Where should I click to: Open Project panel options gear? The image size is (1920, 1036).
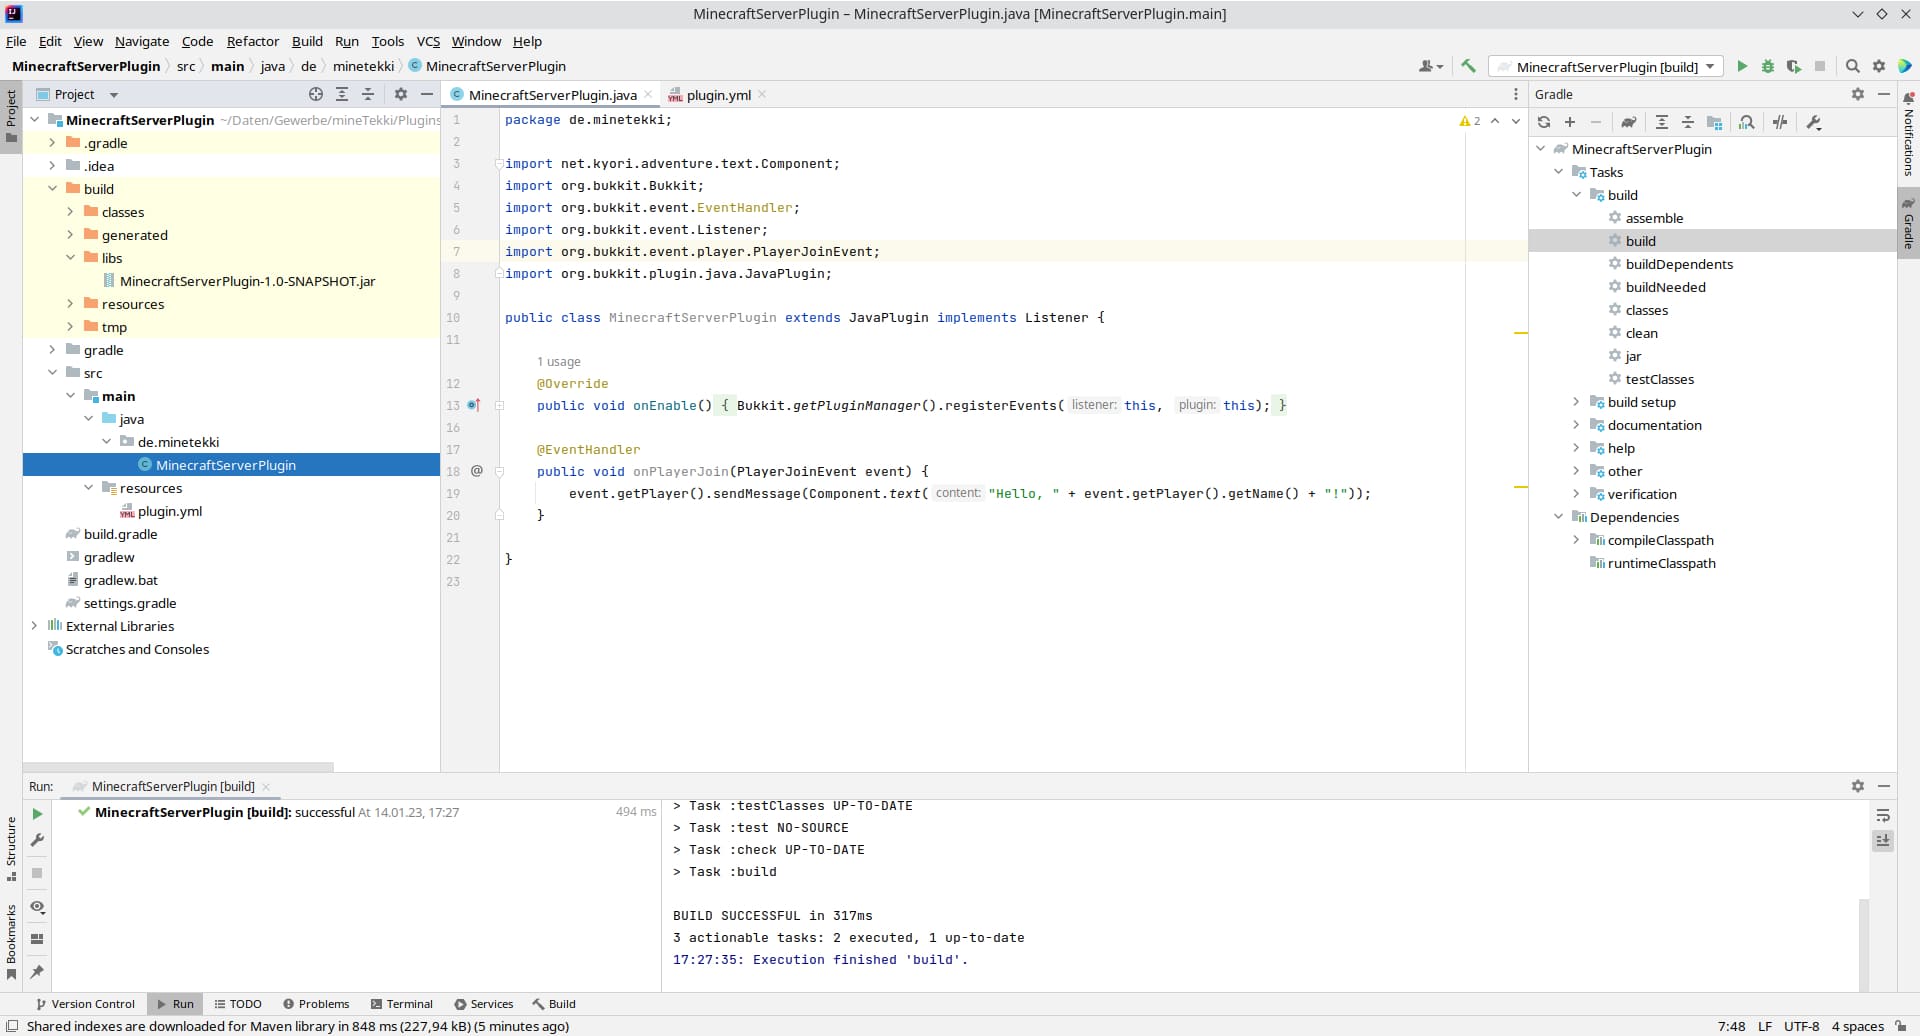point(401,94)
